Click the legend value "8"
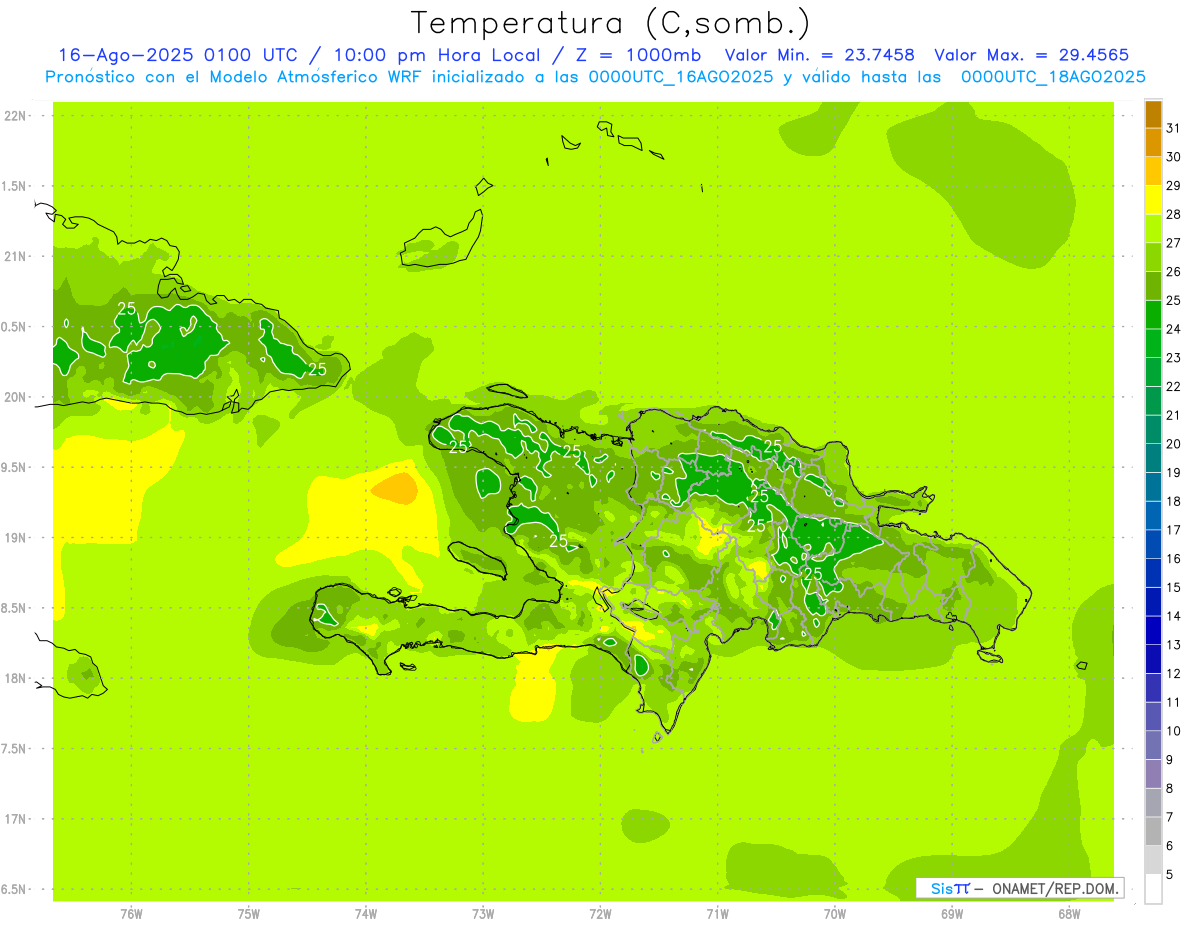The image size is (1200, 927). (1170, 788)
